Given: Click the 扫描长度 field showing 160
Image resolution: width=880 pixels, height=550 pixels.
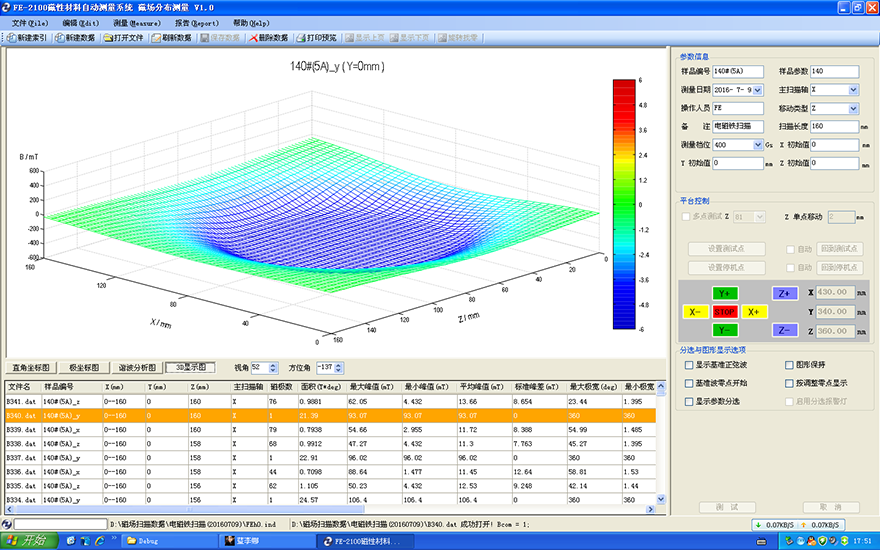Looking at the screenshot, I should coord(835,126).
